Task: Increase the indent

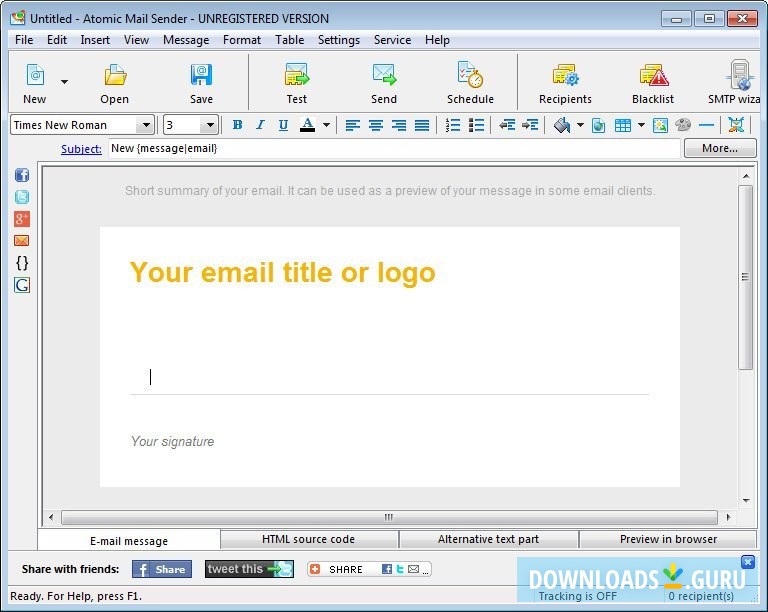Action: click(530, 125)
